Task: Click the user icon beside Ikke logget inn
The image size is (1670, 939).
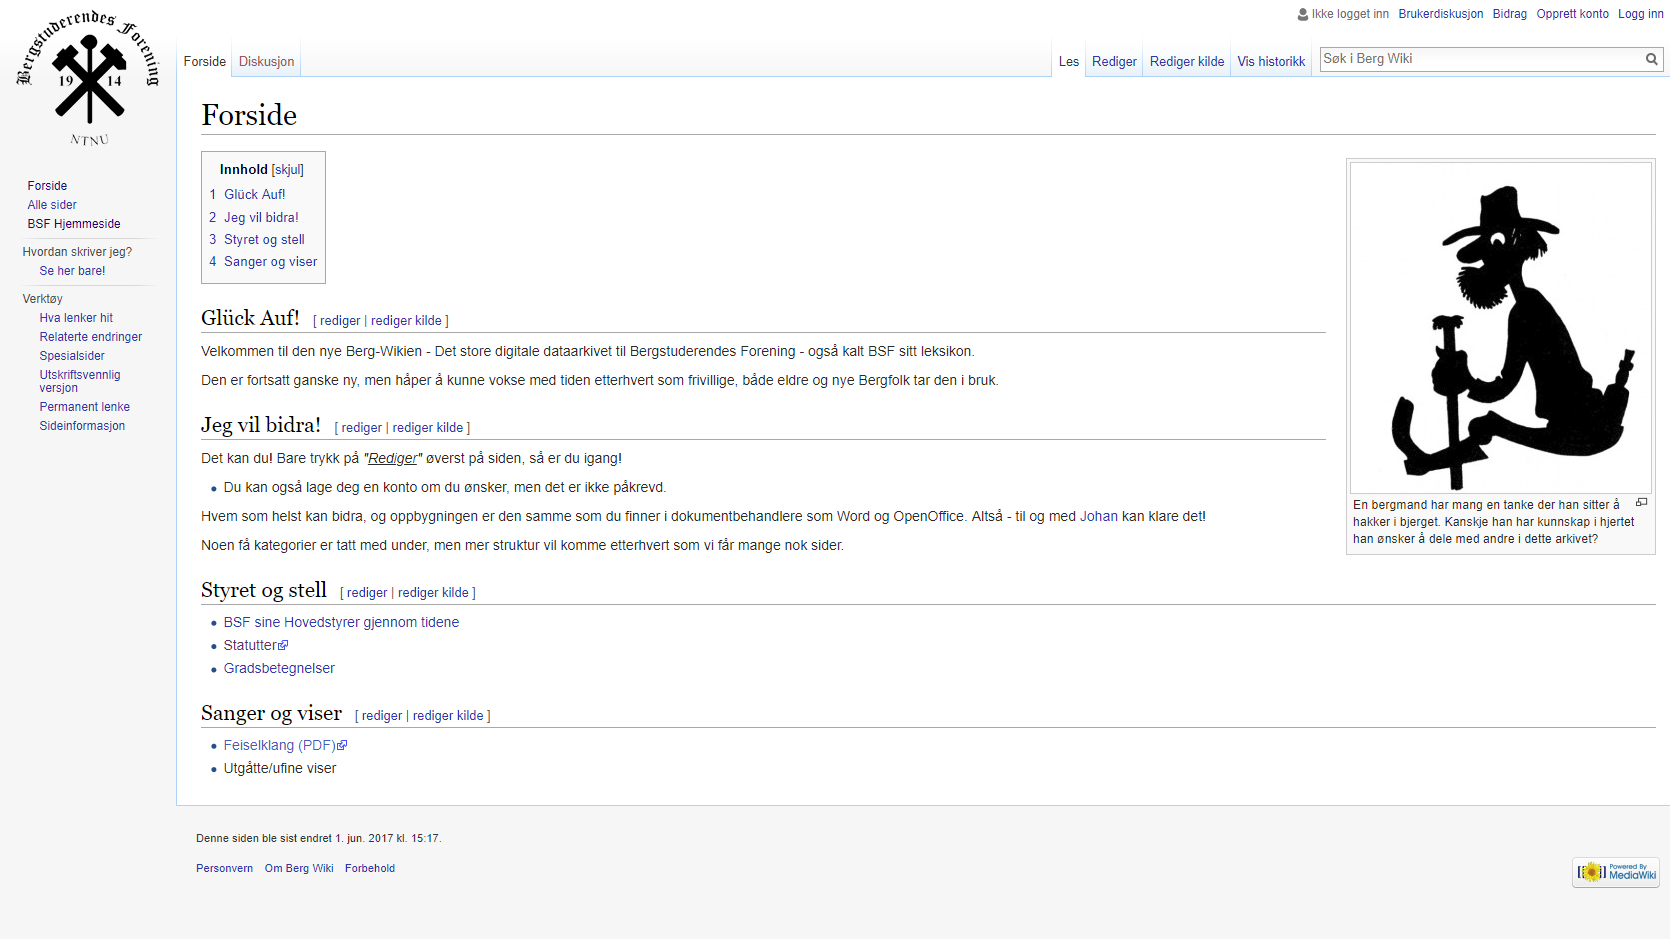Action: pyautogui.click(x=1302, y=15)
